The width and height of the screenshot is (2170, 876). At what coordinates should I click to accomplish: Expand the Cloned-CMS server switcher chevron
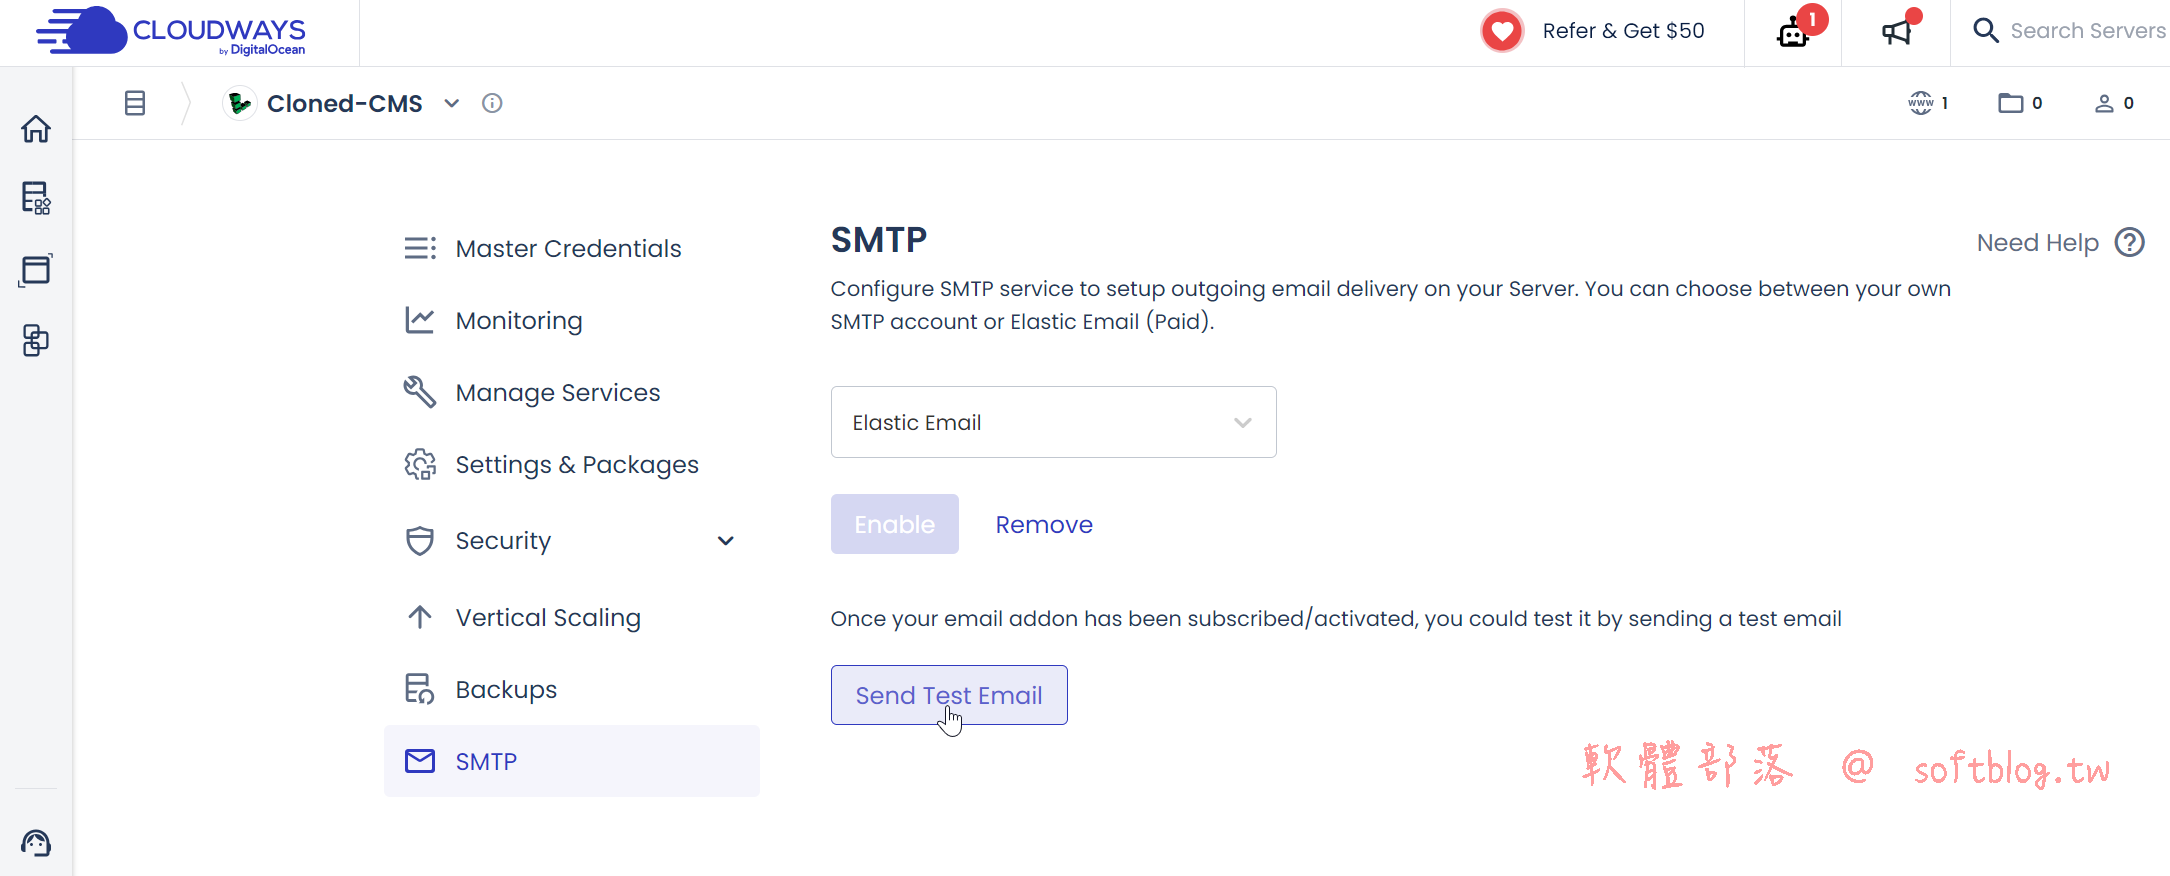point(452,103)
